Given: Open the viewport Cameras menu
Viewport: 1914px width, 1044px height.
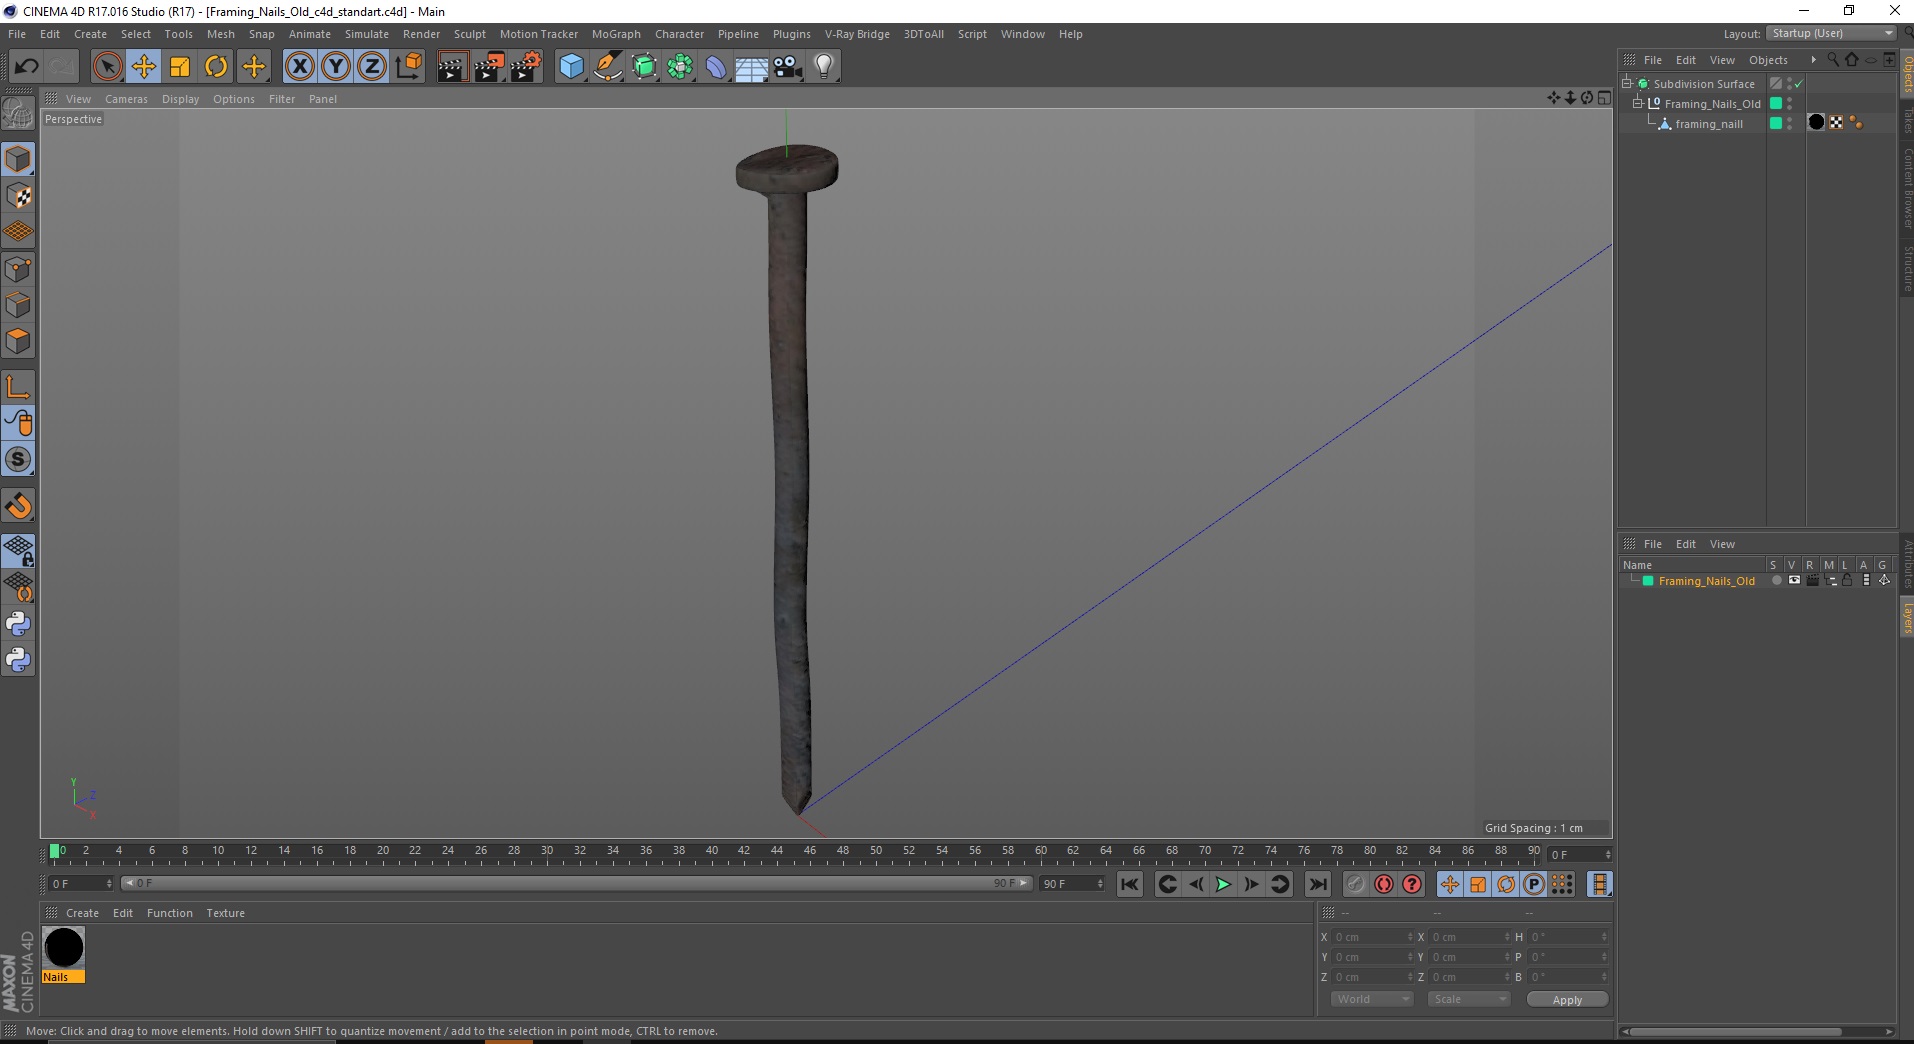Looking at the screenshot, I should pos(126,99).
